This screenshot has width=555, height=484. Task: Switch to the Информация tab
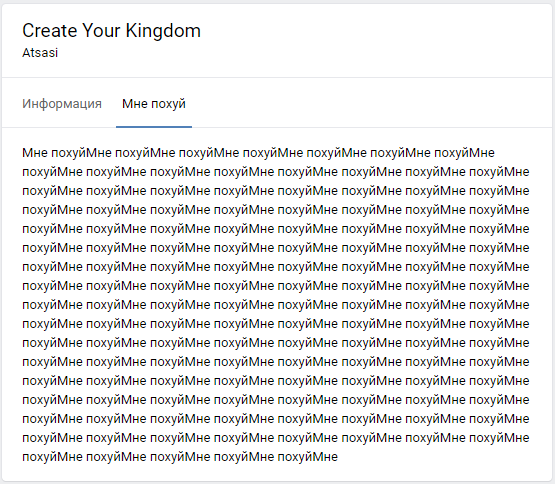pyautogui.click(x=62, y=104)
